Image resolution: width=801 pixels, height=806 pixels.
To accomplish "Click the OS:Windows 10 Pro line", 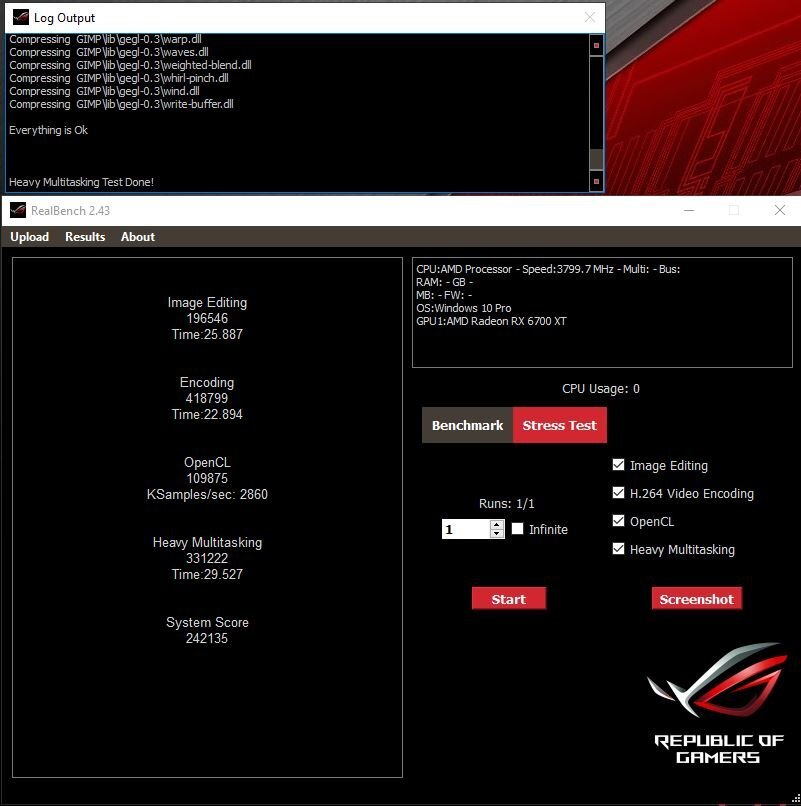I will pos(464,308).
